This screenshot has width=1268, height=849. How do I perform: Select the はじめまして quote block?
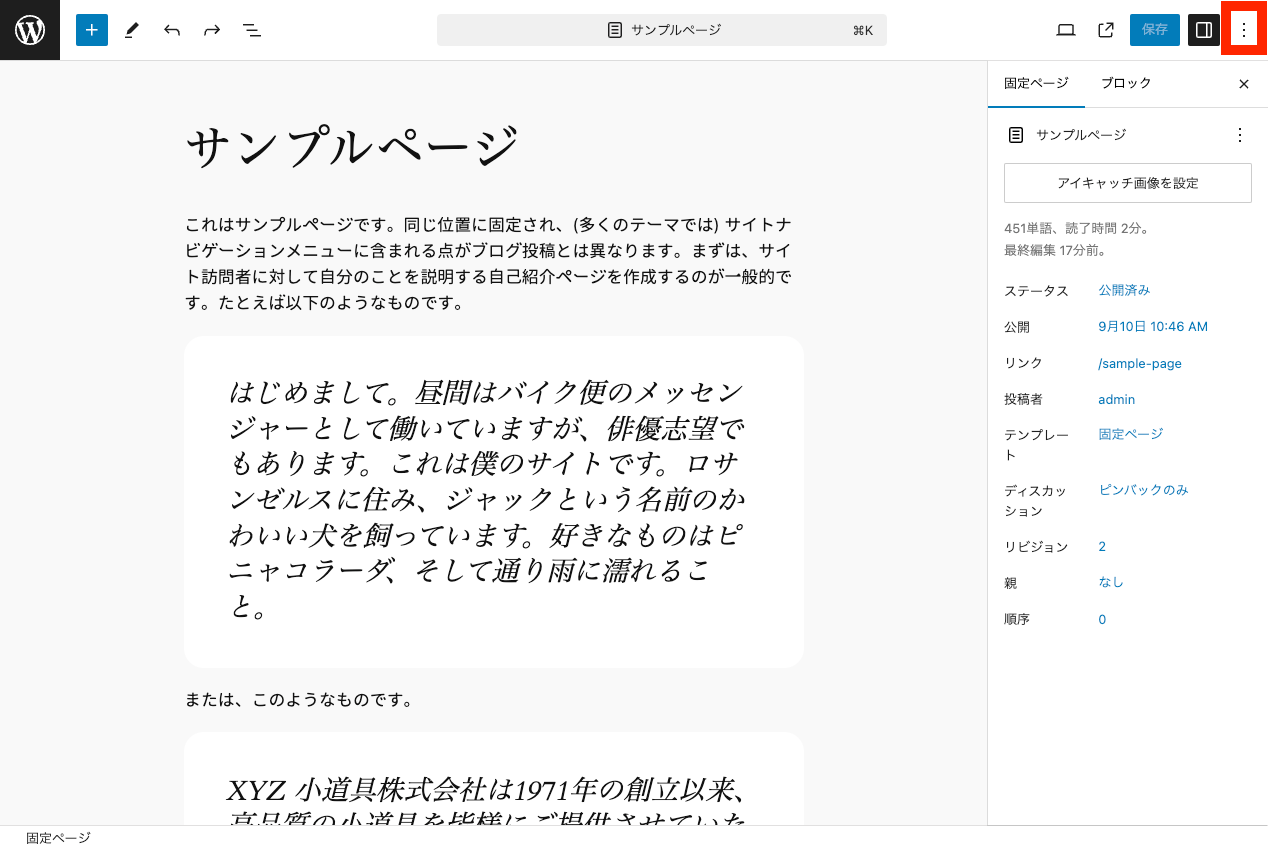[x=494, y=501]
